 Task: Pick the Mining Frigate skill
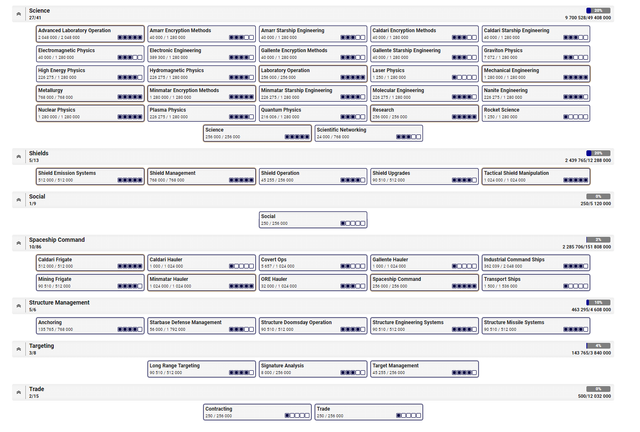coord(90,283)
